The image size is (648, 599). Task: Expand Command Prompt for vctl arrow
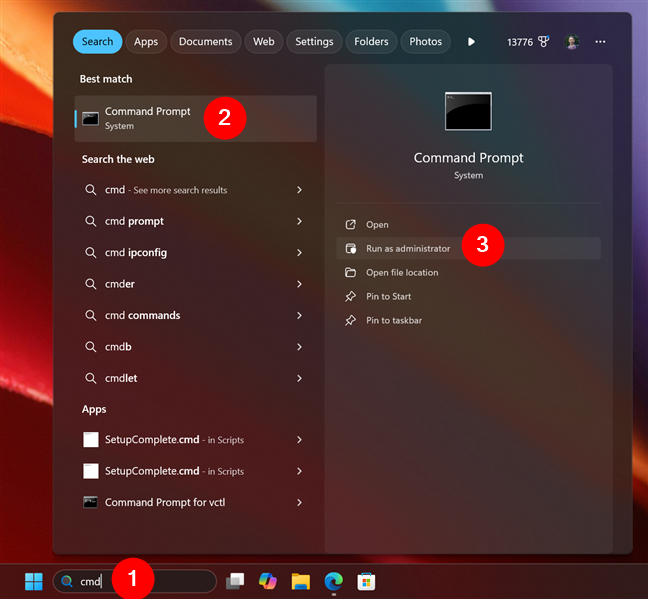[x=299, y=502]
